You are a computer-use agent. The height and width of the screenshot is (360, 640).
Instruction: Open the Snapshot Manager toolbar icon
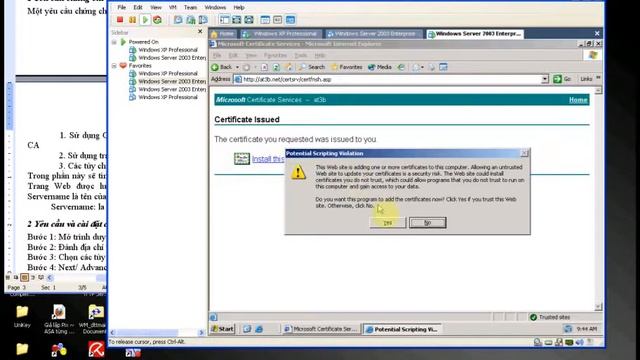(x=203, y=20)
